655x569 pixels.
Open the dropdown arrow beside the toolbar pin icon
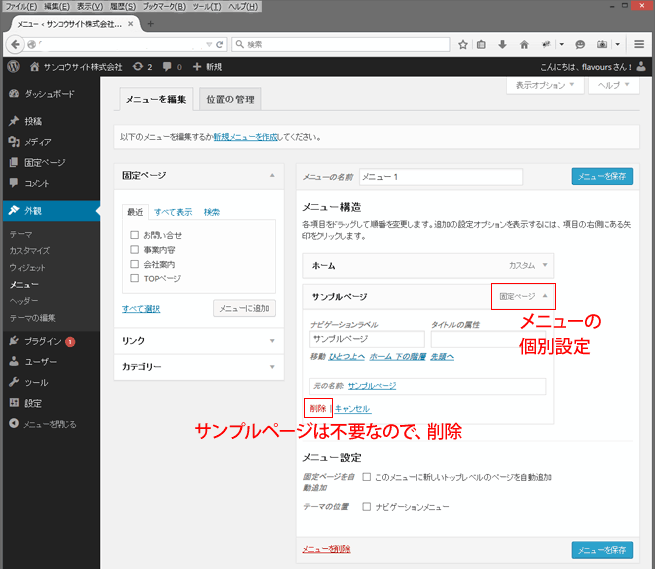[x=561, y=44]
